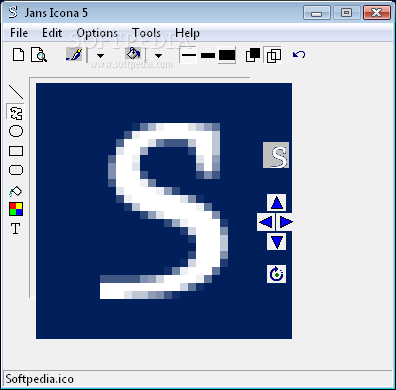Minimize the Jans Icona 5 window
The width and height of the screenshot is (396, 390).
pos(317,13)
